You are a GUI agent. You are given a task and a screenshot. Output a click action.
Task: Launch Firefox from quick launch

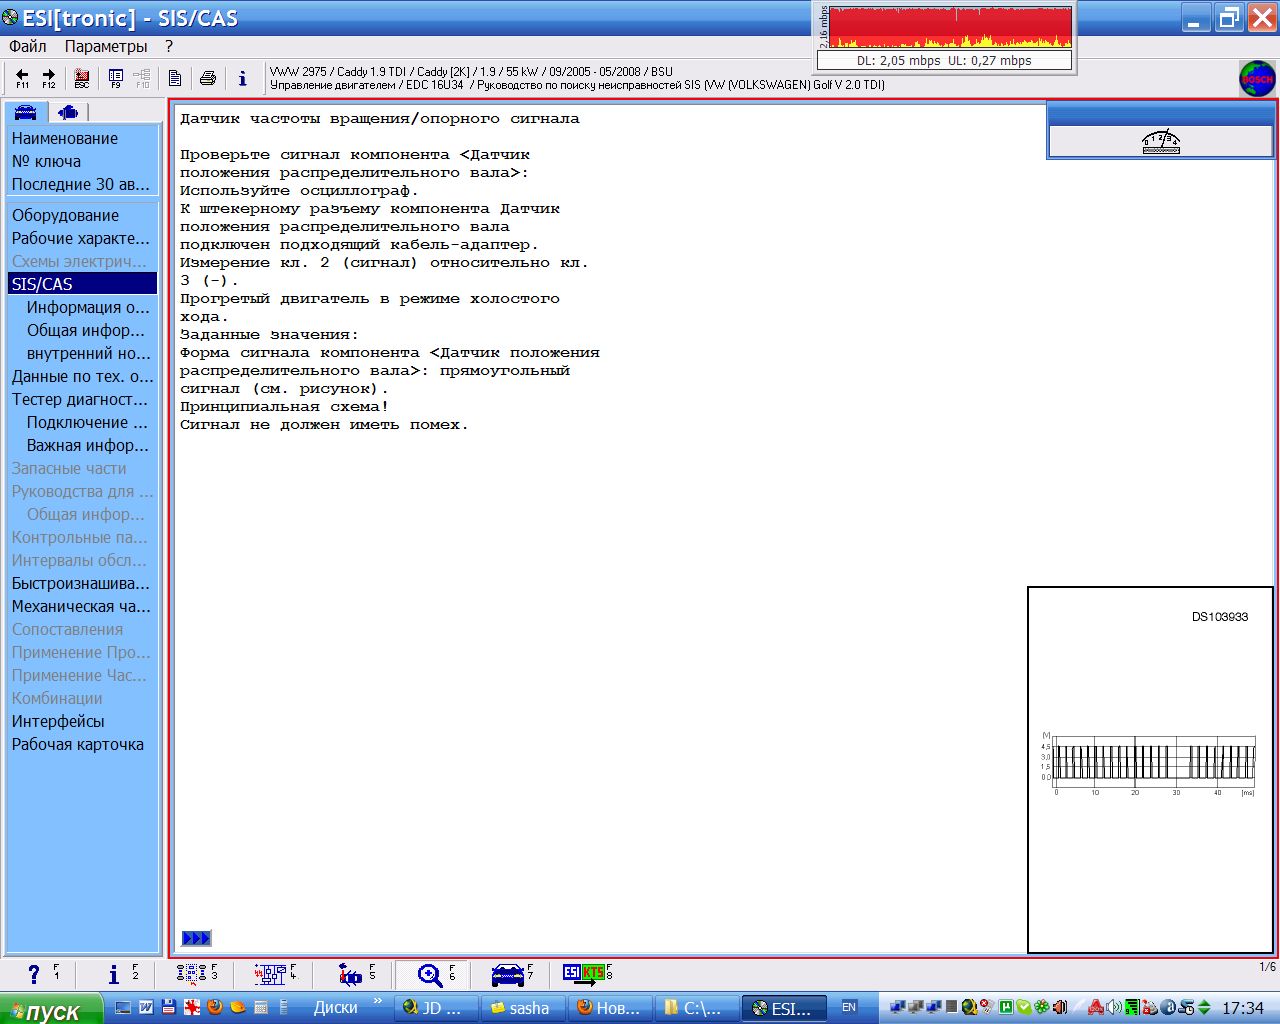[x=215, y=1007]
